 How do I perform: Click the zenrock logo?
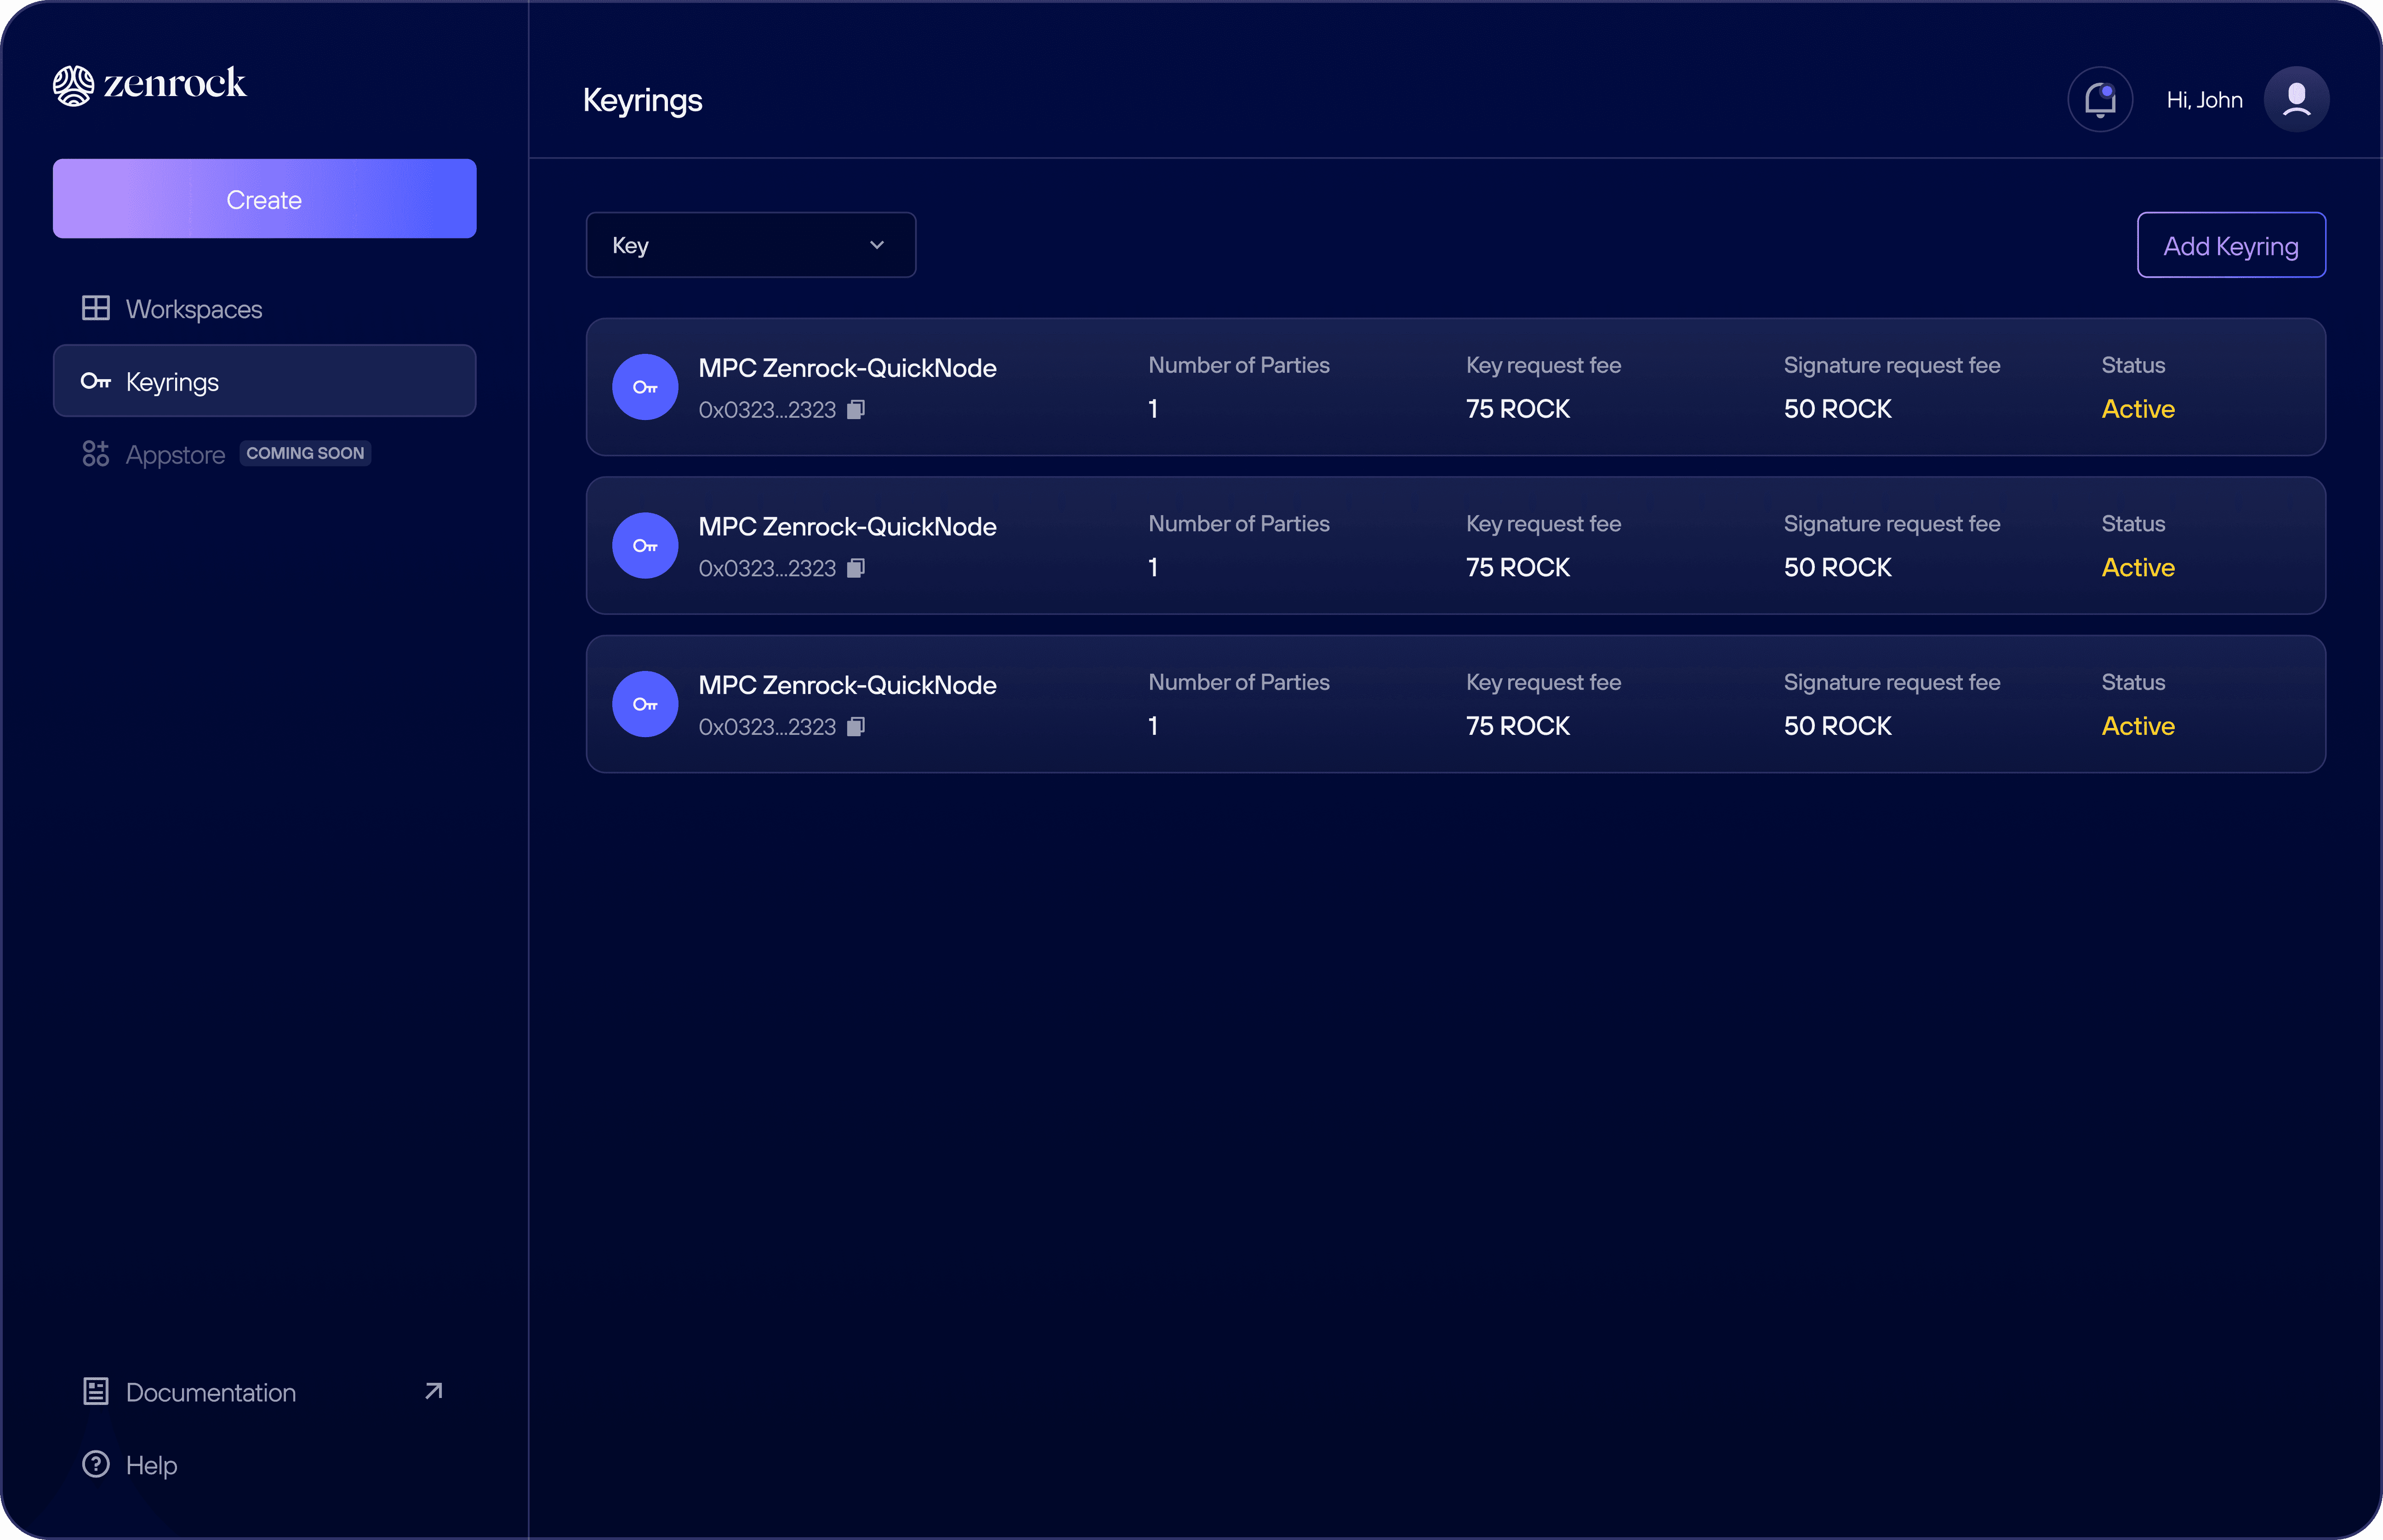coord(150,84)
